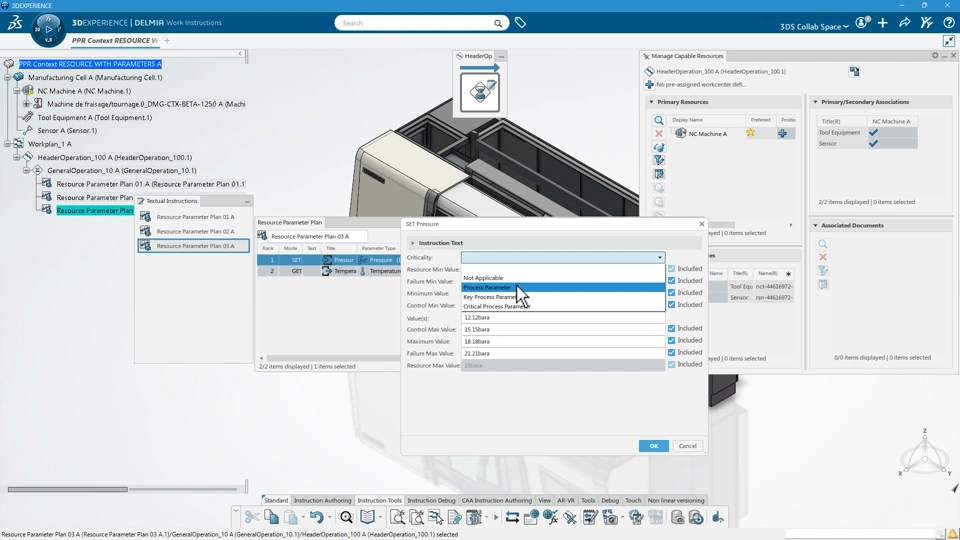Click the Undo arrow icon
Viewport: 960px width, 540px height.
[316, 517]
